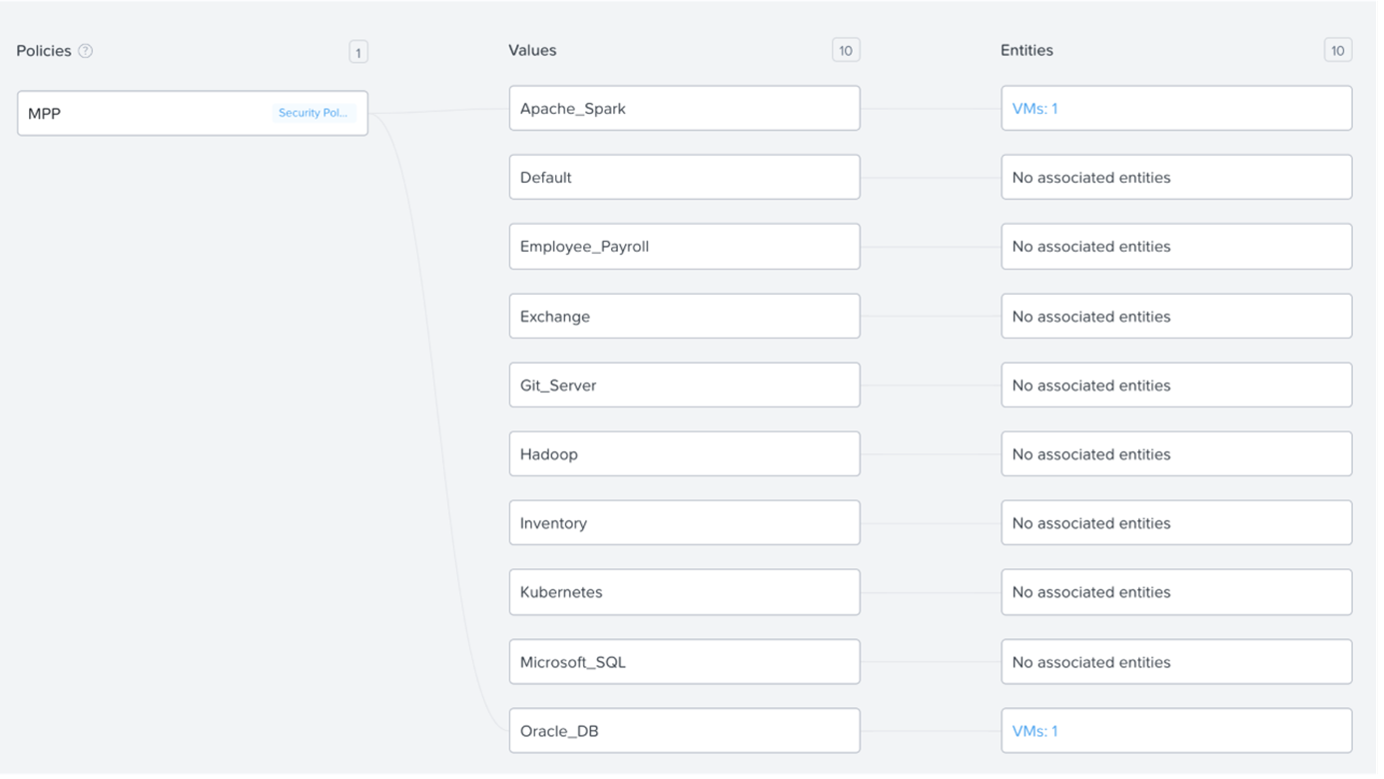Click the entities box in the Default row

click(1176, 177)
